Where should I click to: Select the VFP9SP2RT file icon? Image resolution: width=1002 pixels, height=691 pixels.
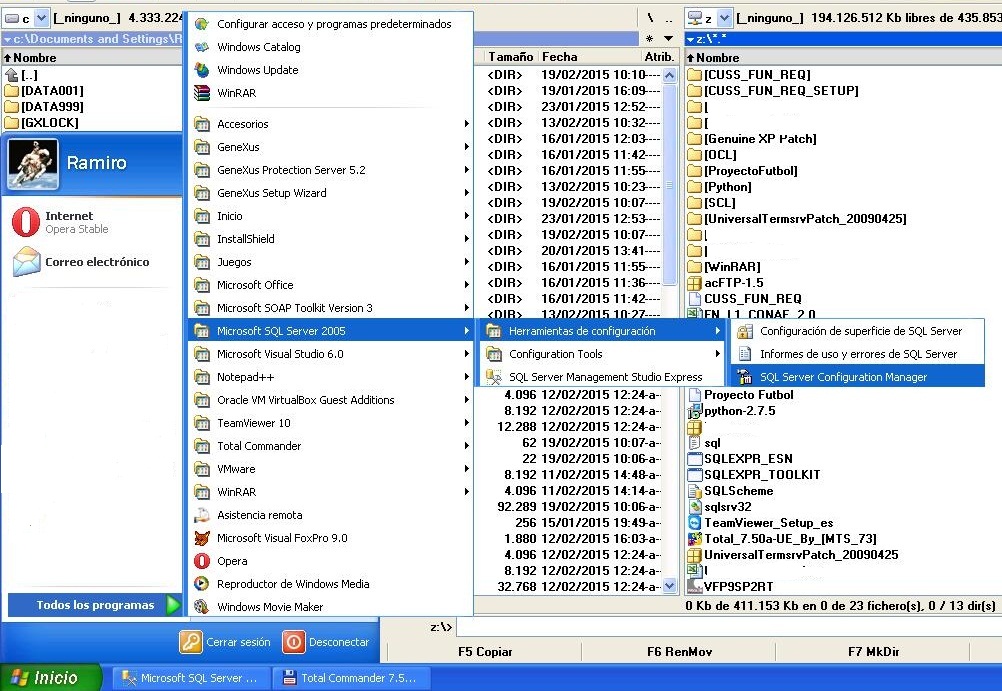pos(694,587)
